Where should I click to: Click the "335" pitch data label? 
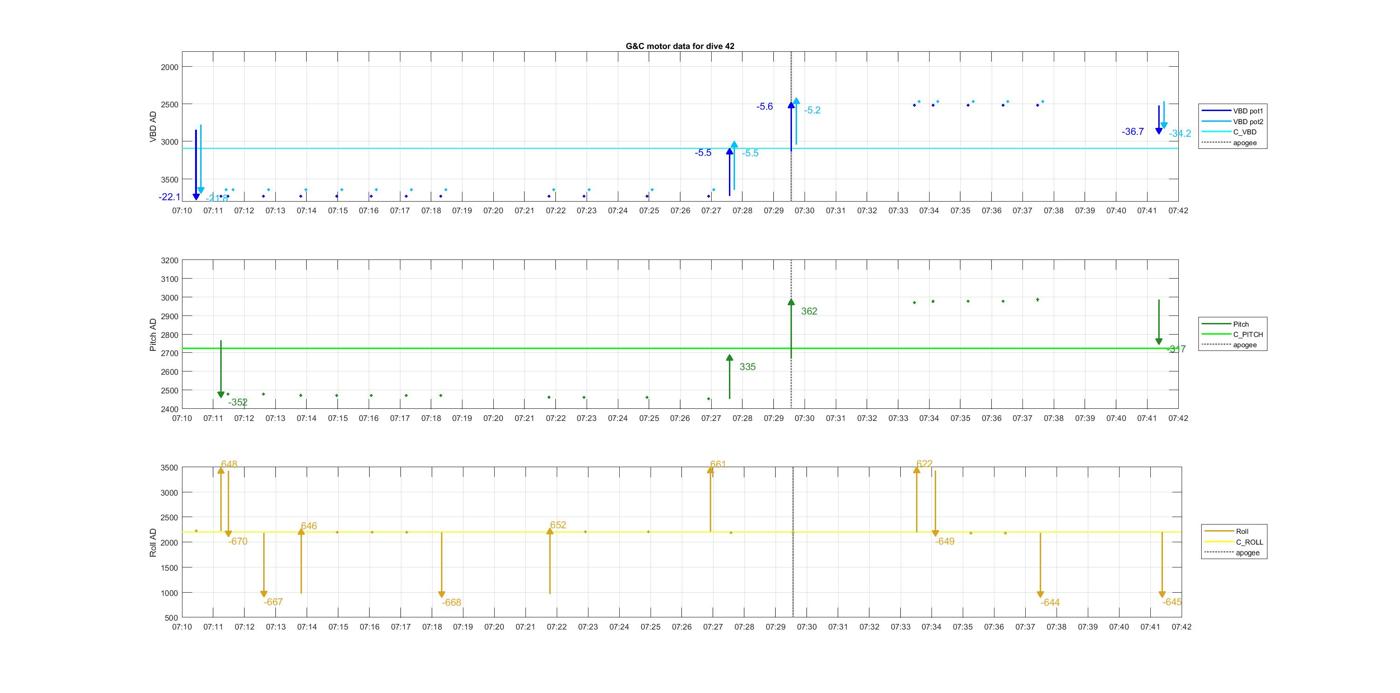click(x=747, y=367)
